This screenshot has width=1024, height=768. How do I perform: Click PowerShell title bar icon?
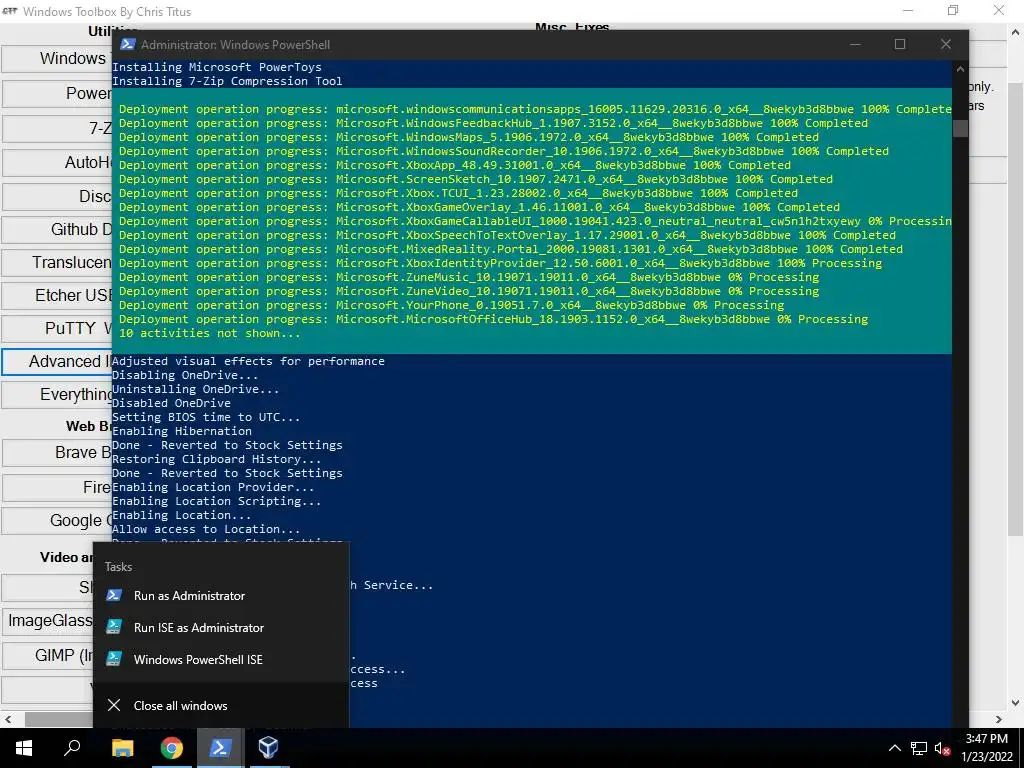pos(128,44)
